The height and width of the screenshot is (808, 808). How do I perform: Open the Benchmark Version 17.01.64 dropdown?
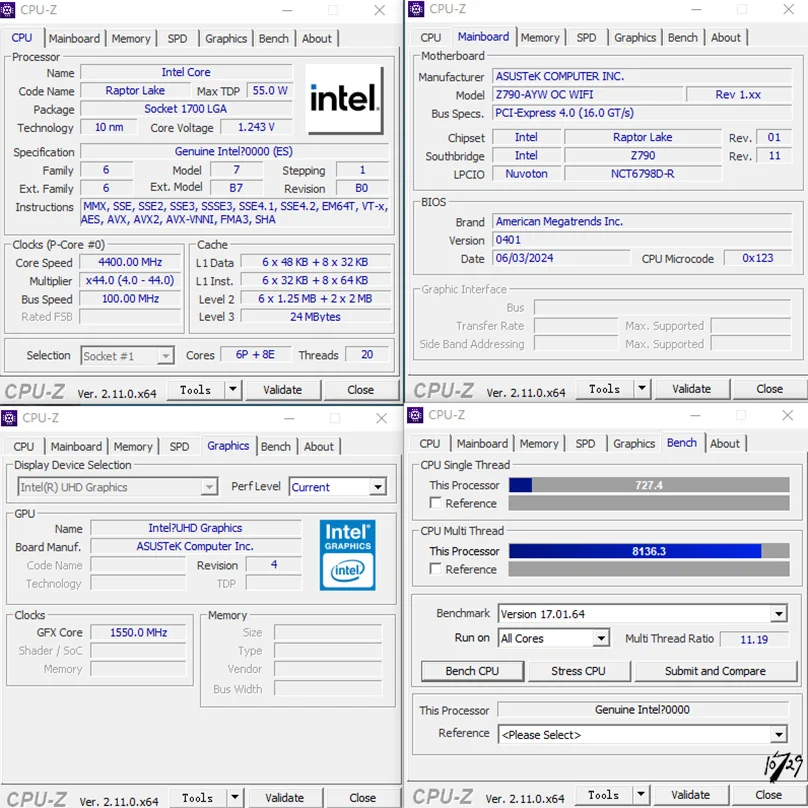click(x=777, y=613)
